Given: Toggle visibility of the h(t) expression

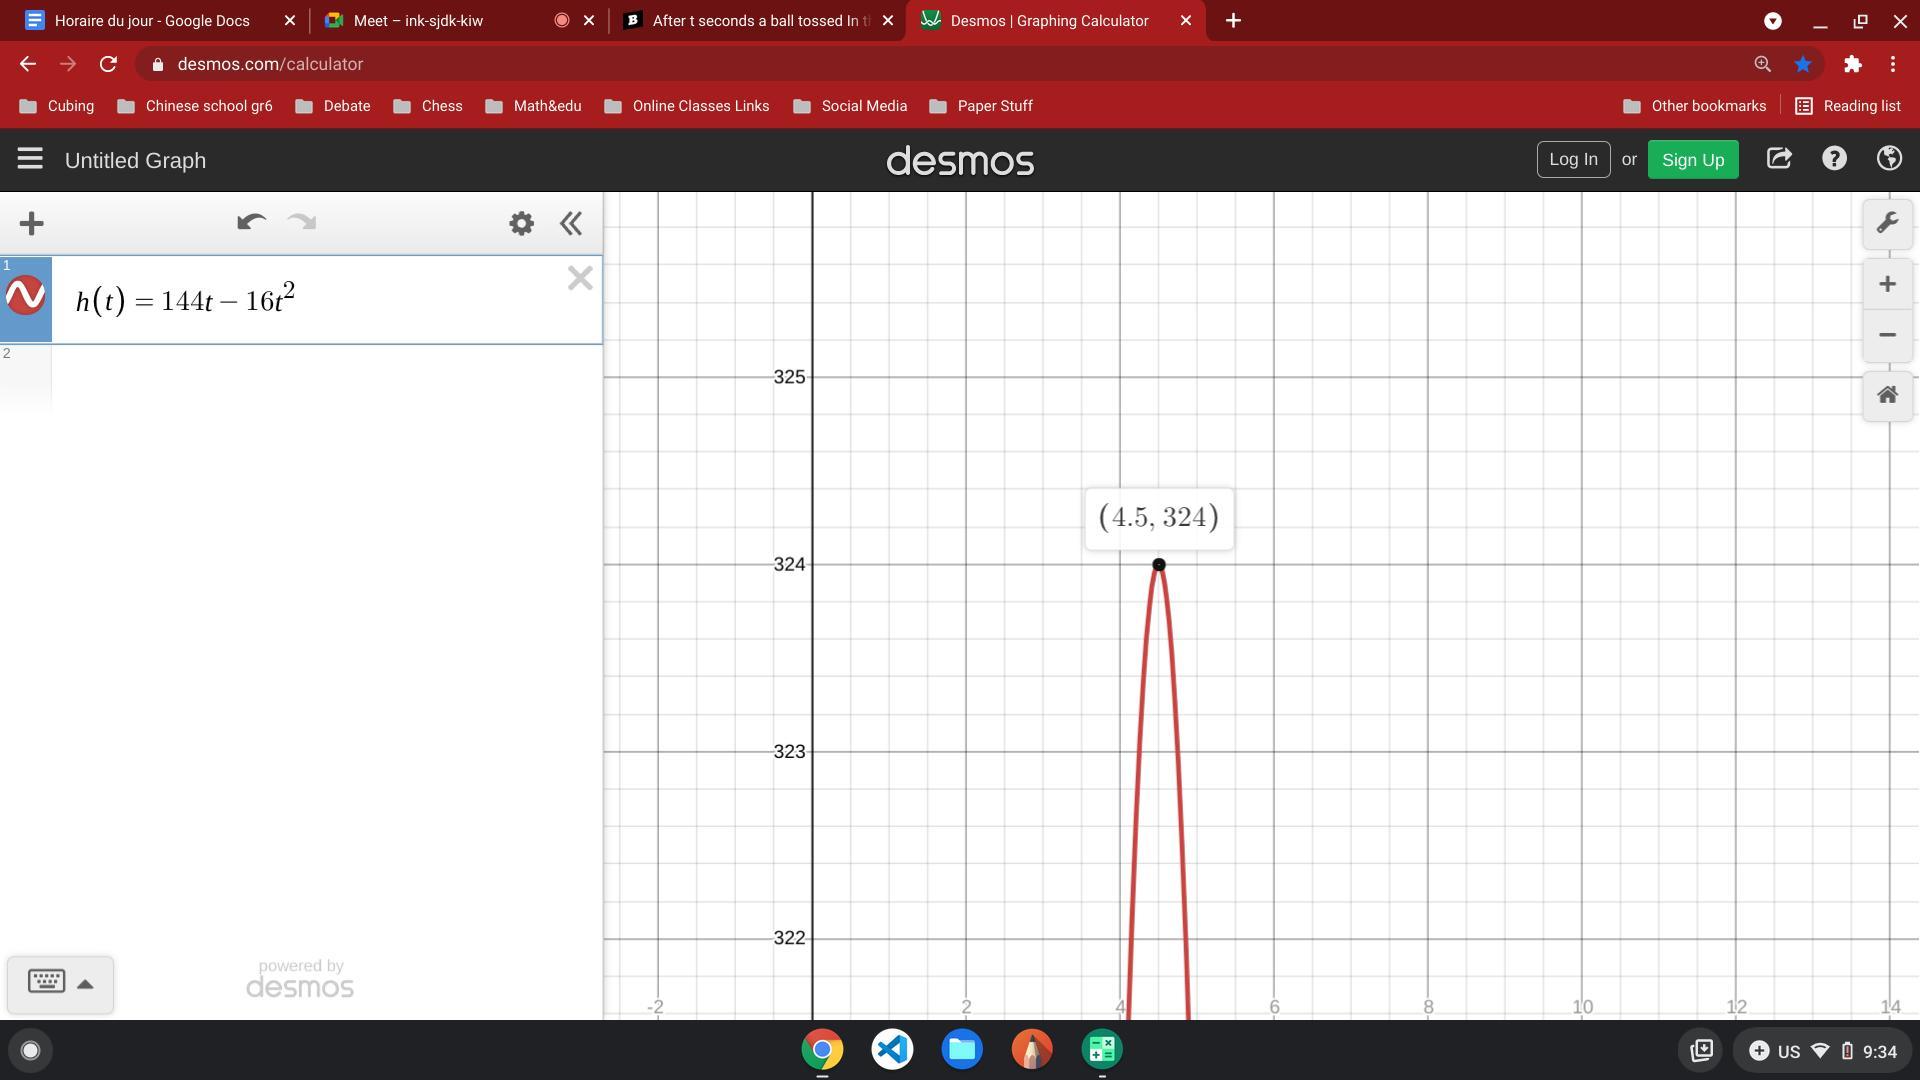Looking at the screenshot, I should (x=26, y=297).
